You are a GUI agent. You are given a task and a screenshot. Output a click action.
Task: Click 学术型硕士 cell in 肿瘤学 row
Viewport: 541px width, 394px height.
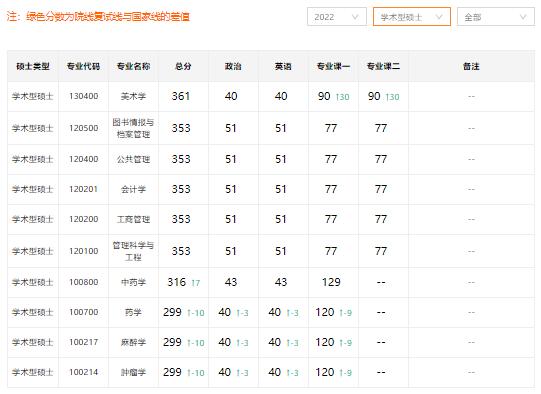pyautogui.click(x=33, y=372)
